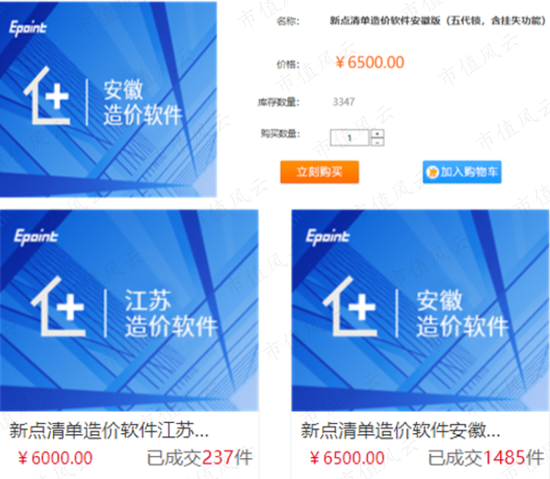Open the bottom-right 安徽造价软件 product thumbnail
This screenshot has height=479, width=550.
(x=420, y=310)
